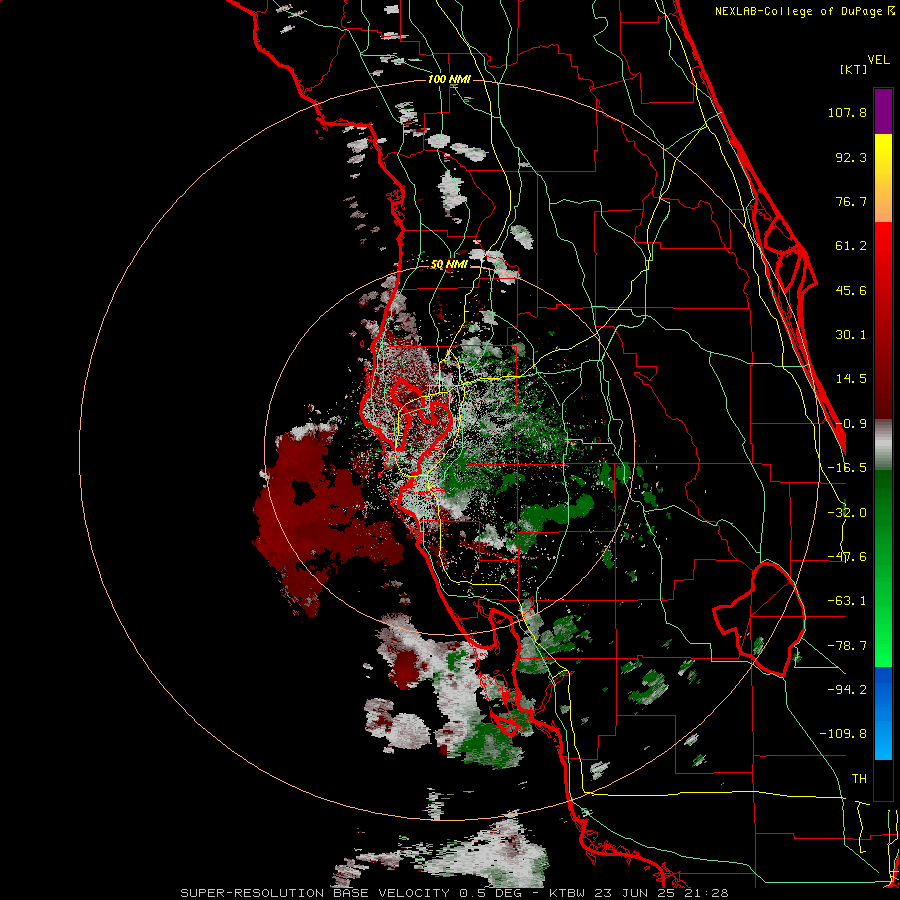This screenshot has height=900, width=900.
Task: Click the 50 NMI range ring label
Action: coord(449,265)
